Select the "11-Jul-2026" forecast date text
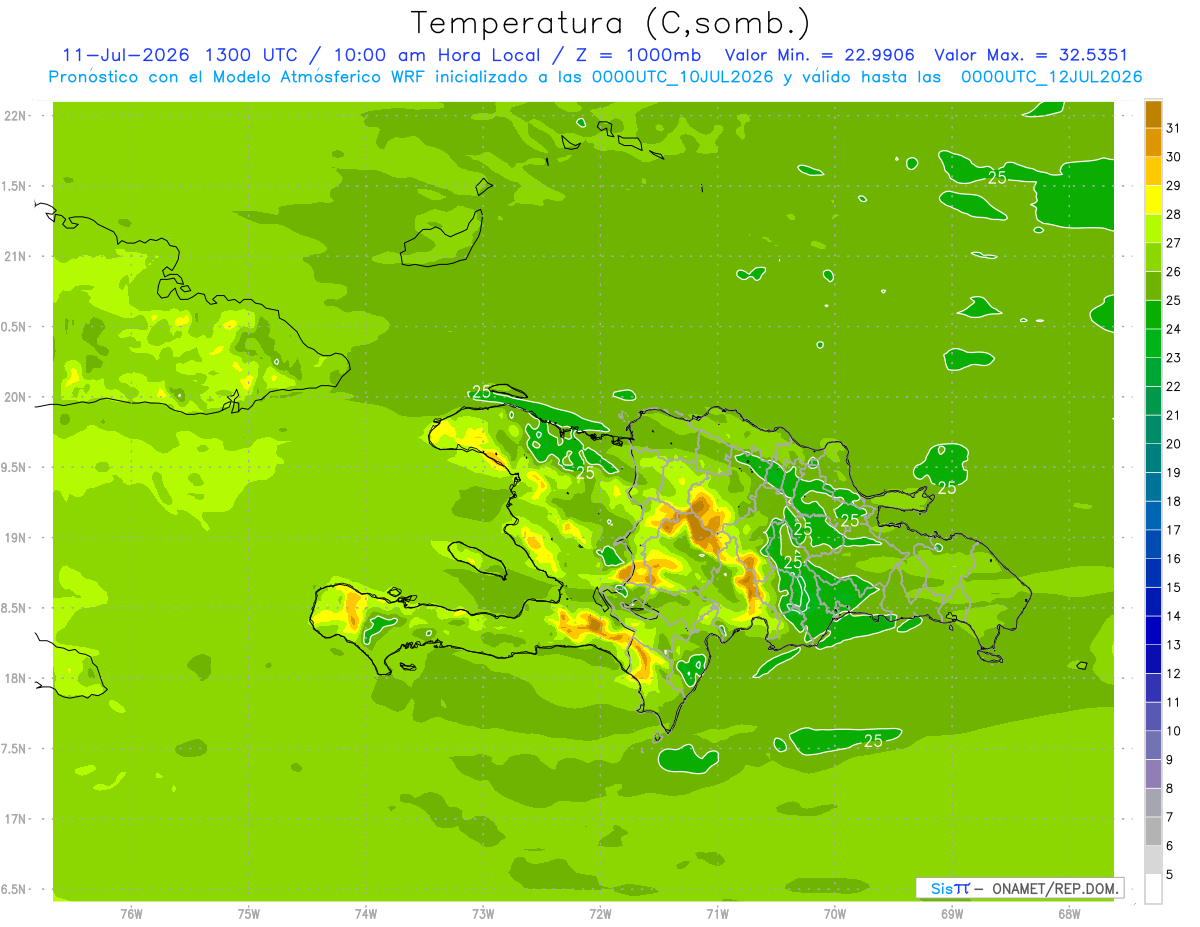Viewport: 1200px width, 927px height. tap(126, 55)
